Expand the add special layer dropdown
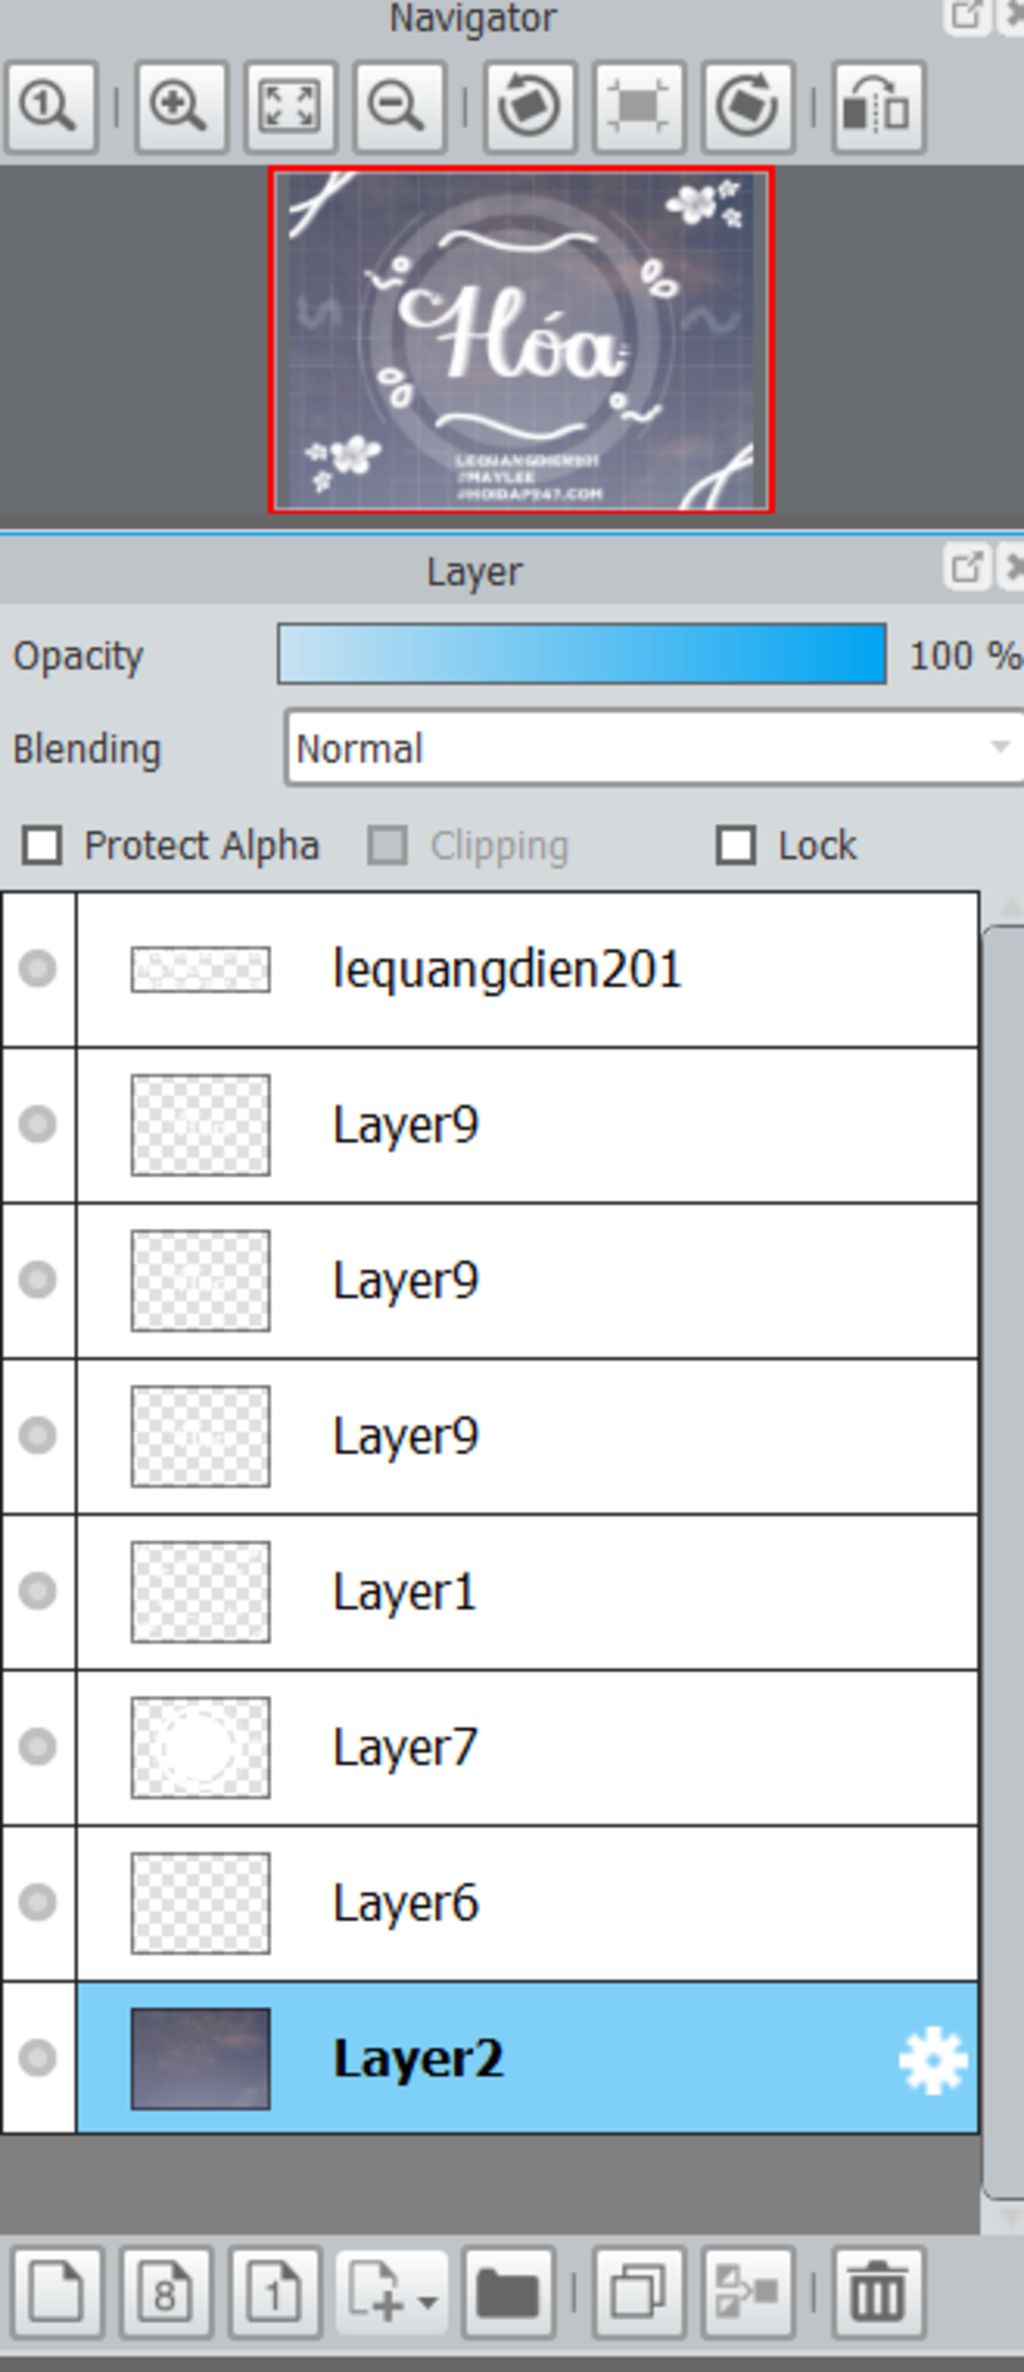This screenshot has height=2372, width=1024. point(392,2292)
